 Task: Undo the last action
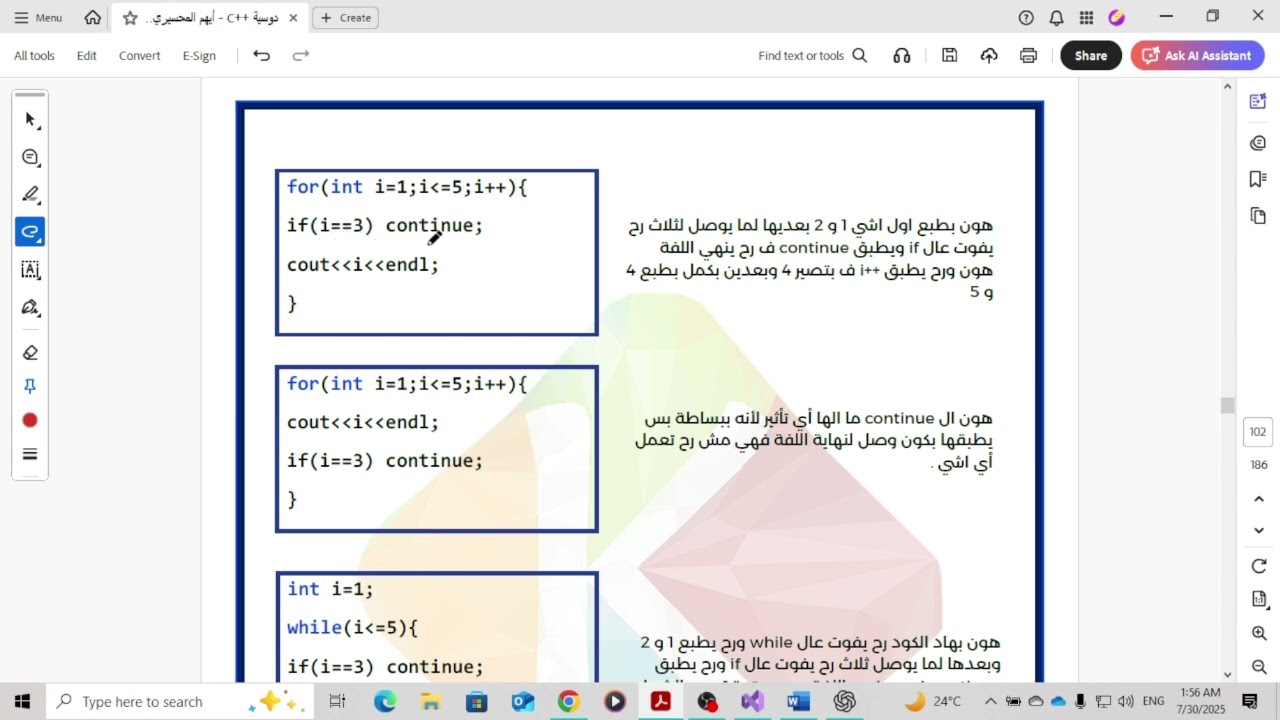261,56
